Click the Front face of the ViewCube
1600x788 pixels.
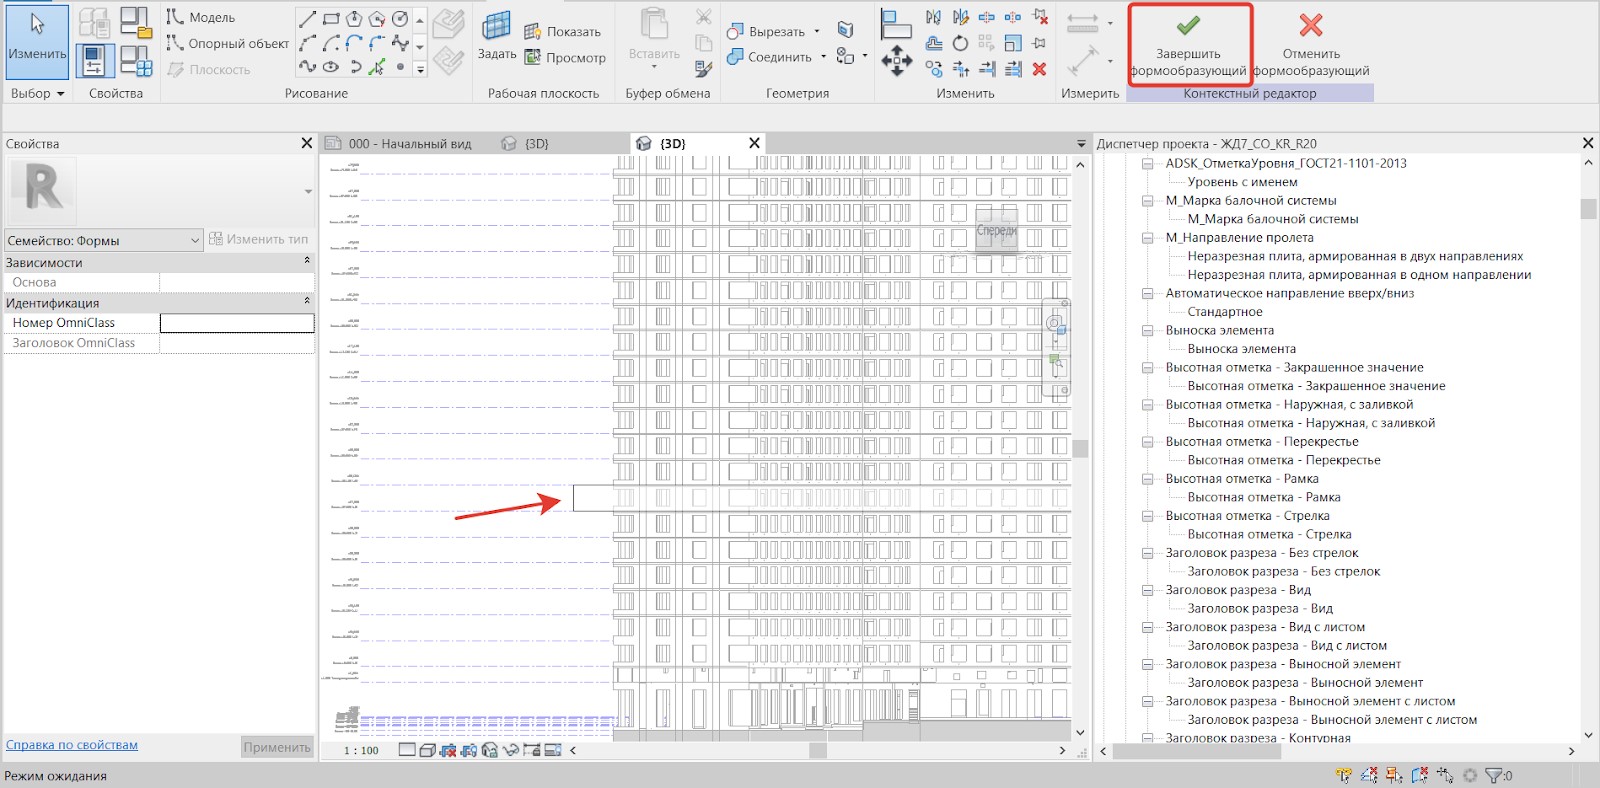click(996, 230)
